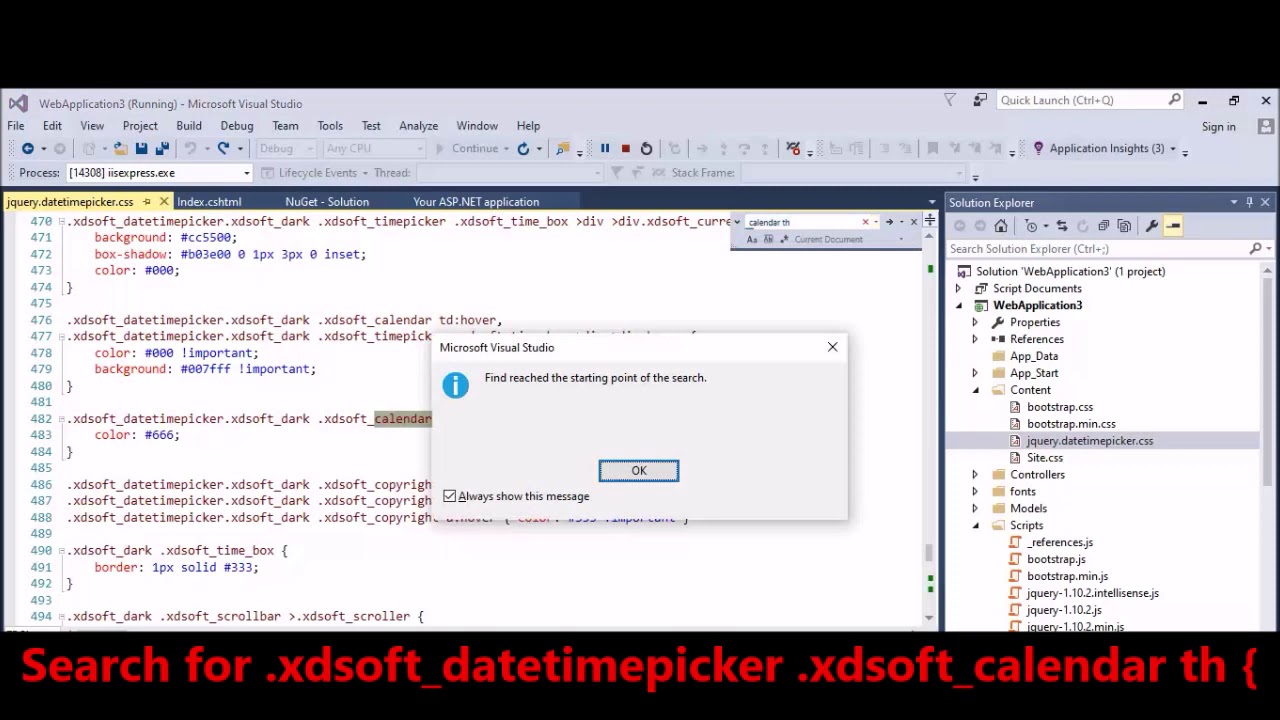
Task: Click Pending Changes Filter in Solution Explorer
Action: click(1031, 226)
